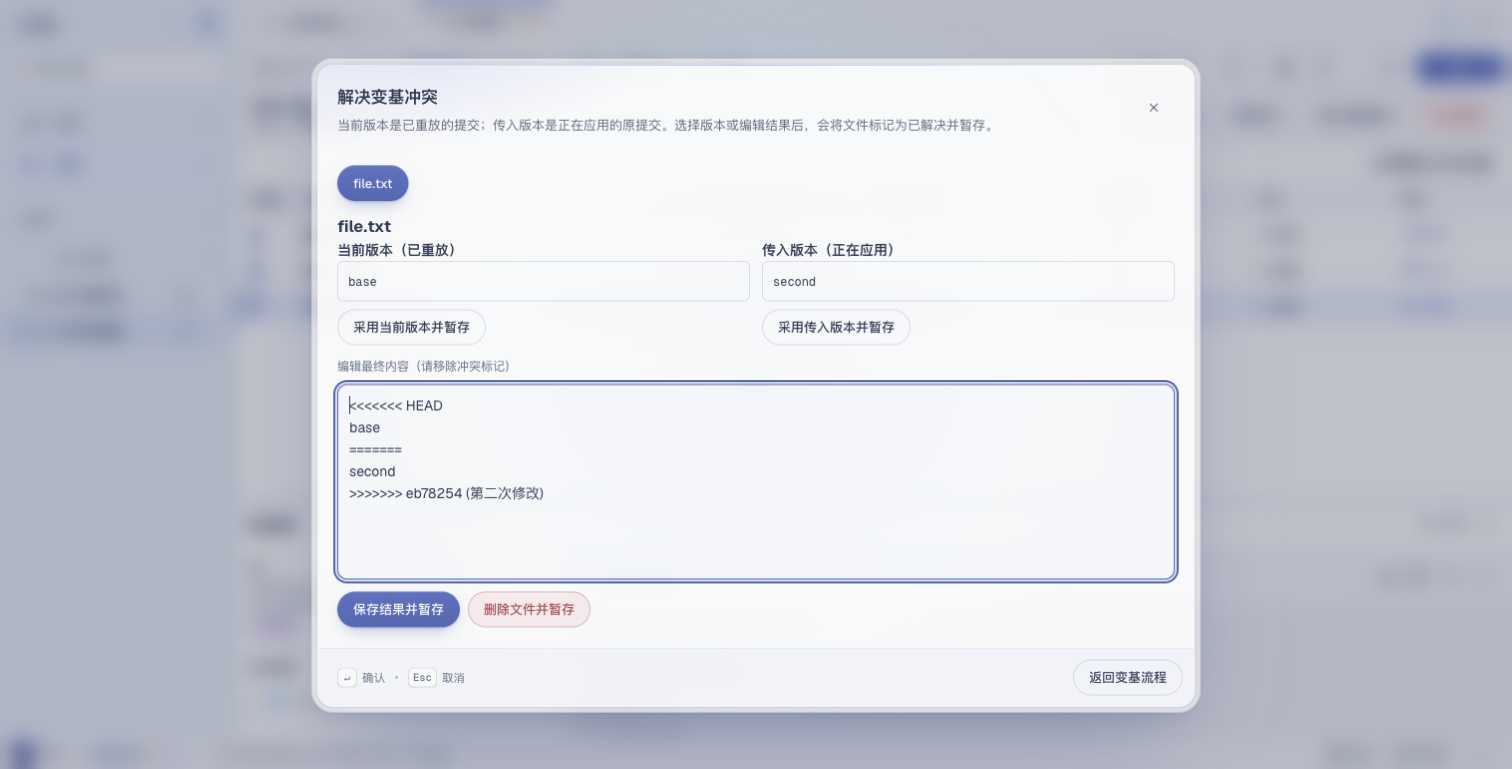1512x769 pixels.
Task: Click the incoming version 'second' box
Action: (x=968, y=281)
